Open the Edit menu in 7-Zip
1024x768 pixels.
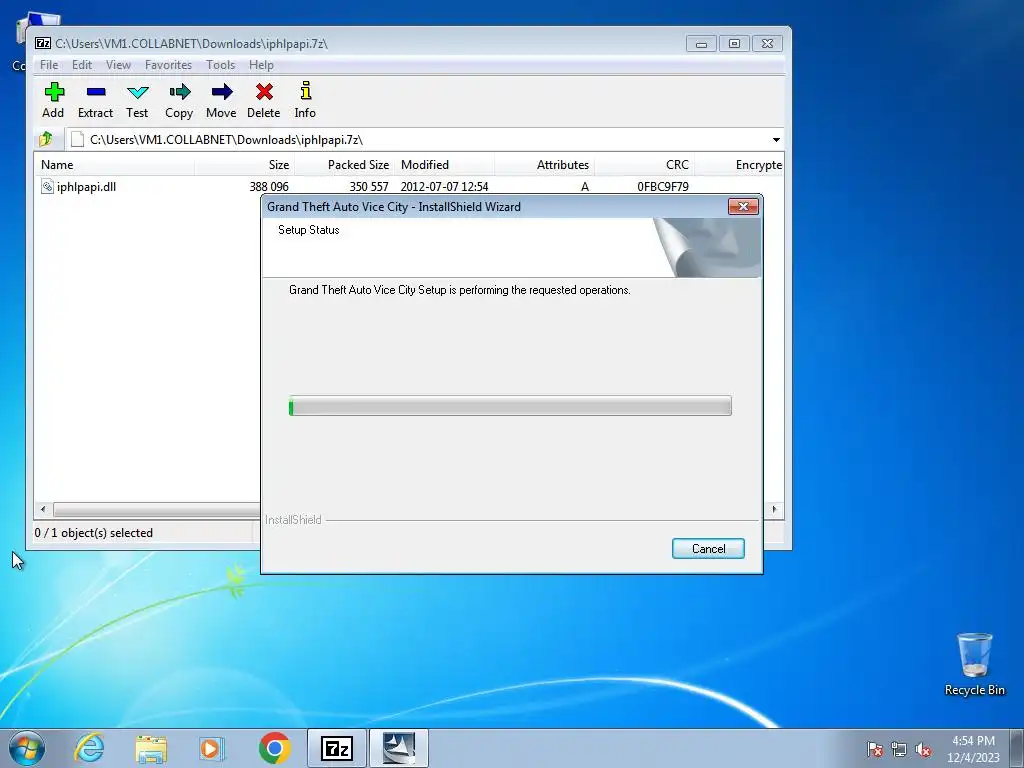(x=82, y=65)
